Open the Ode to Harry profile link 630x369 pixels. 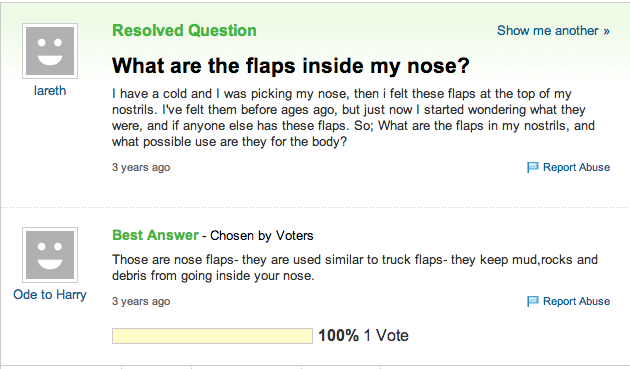pyautogui.click(x=50, y=295)
